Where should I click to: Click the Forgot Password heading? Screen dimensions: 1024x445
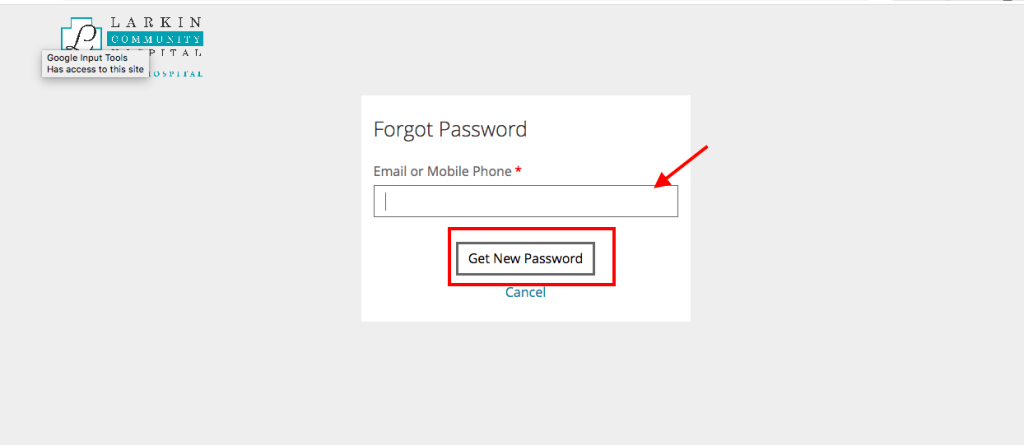450,129
